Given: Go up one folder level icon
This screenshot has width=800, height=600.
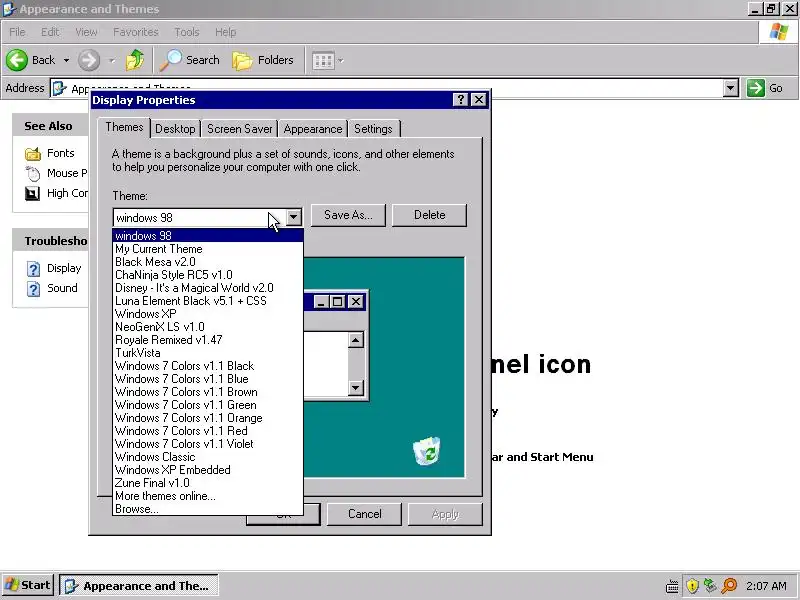Looking at the screenshot, I should pos(135,60).
